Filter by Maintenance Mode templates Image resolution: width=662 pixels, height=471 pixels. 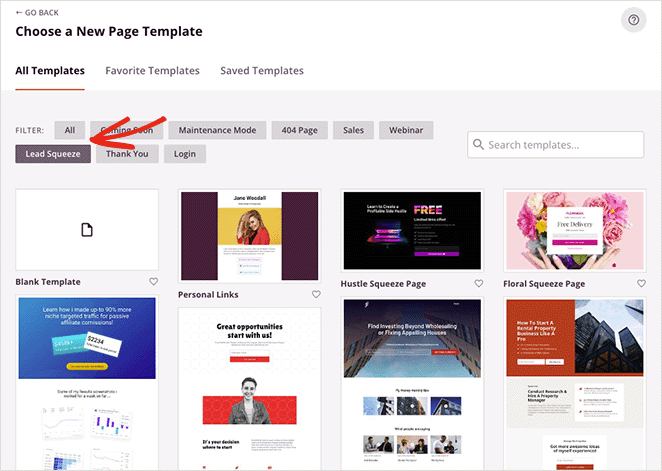click(x=218, y=130)
